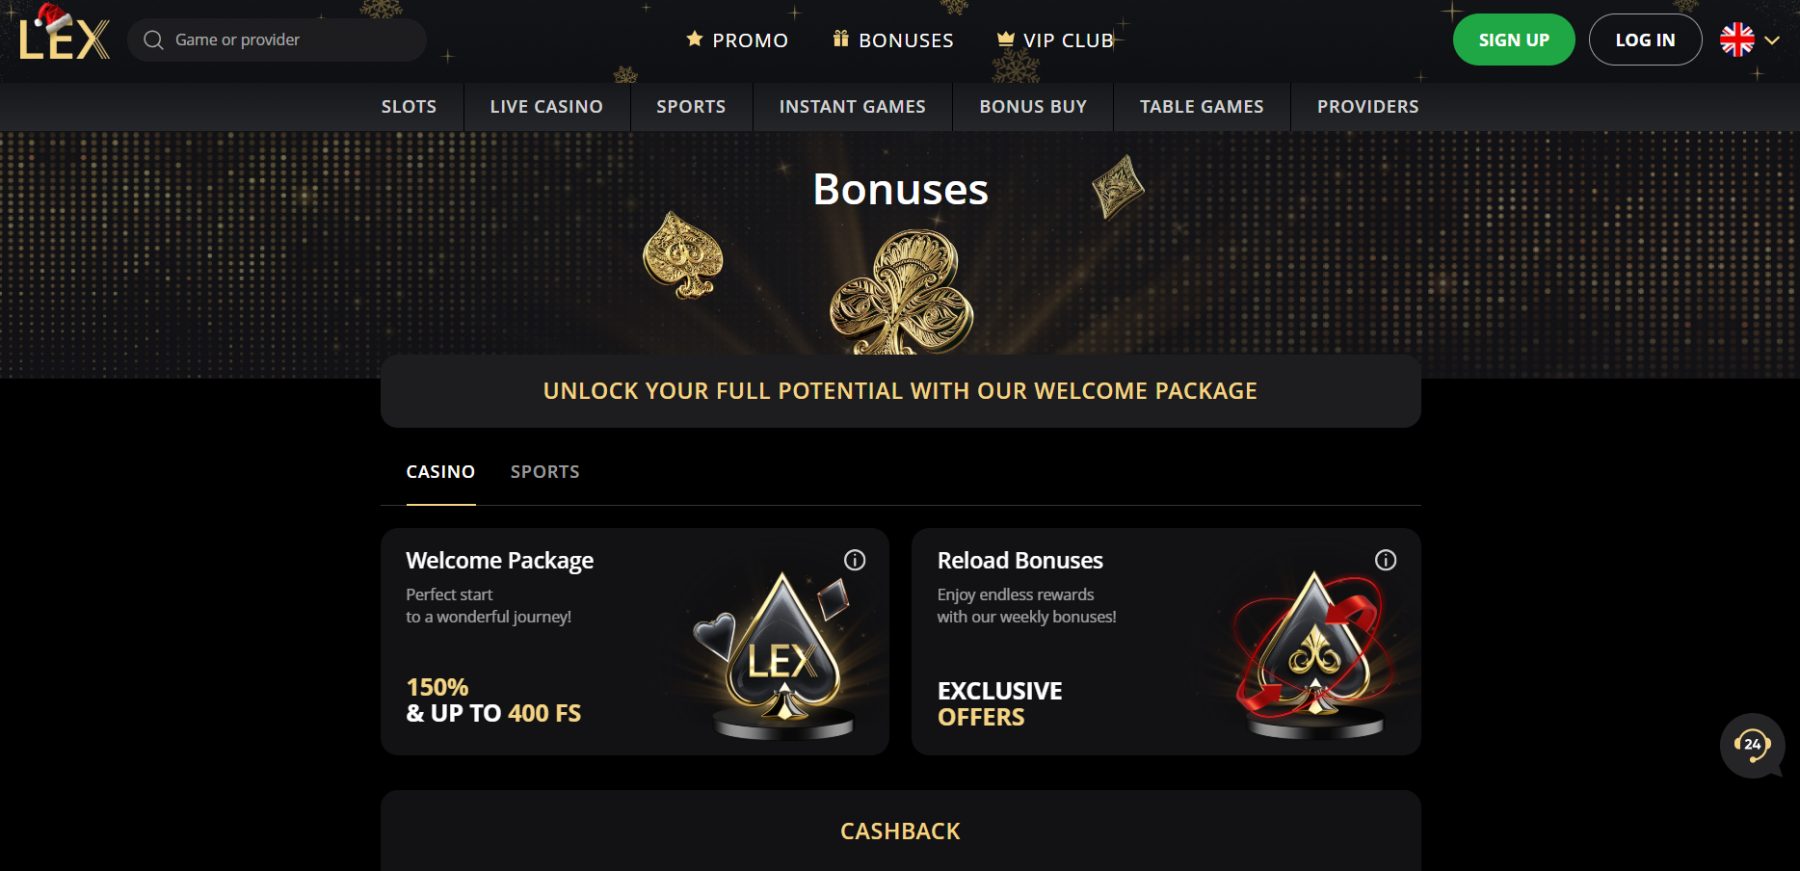Click the crown icon beside VIP Club
This screenshot has height=871, width=1800.
click(x=1005, y=40)
